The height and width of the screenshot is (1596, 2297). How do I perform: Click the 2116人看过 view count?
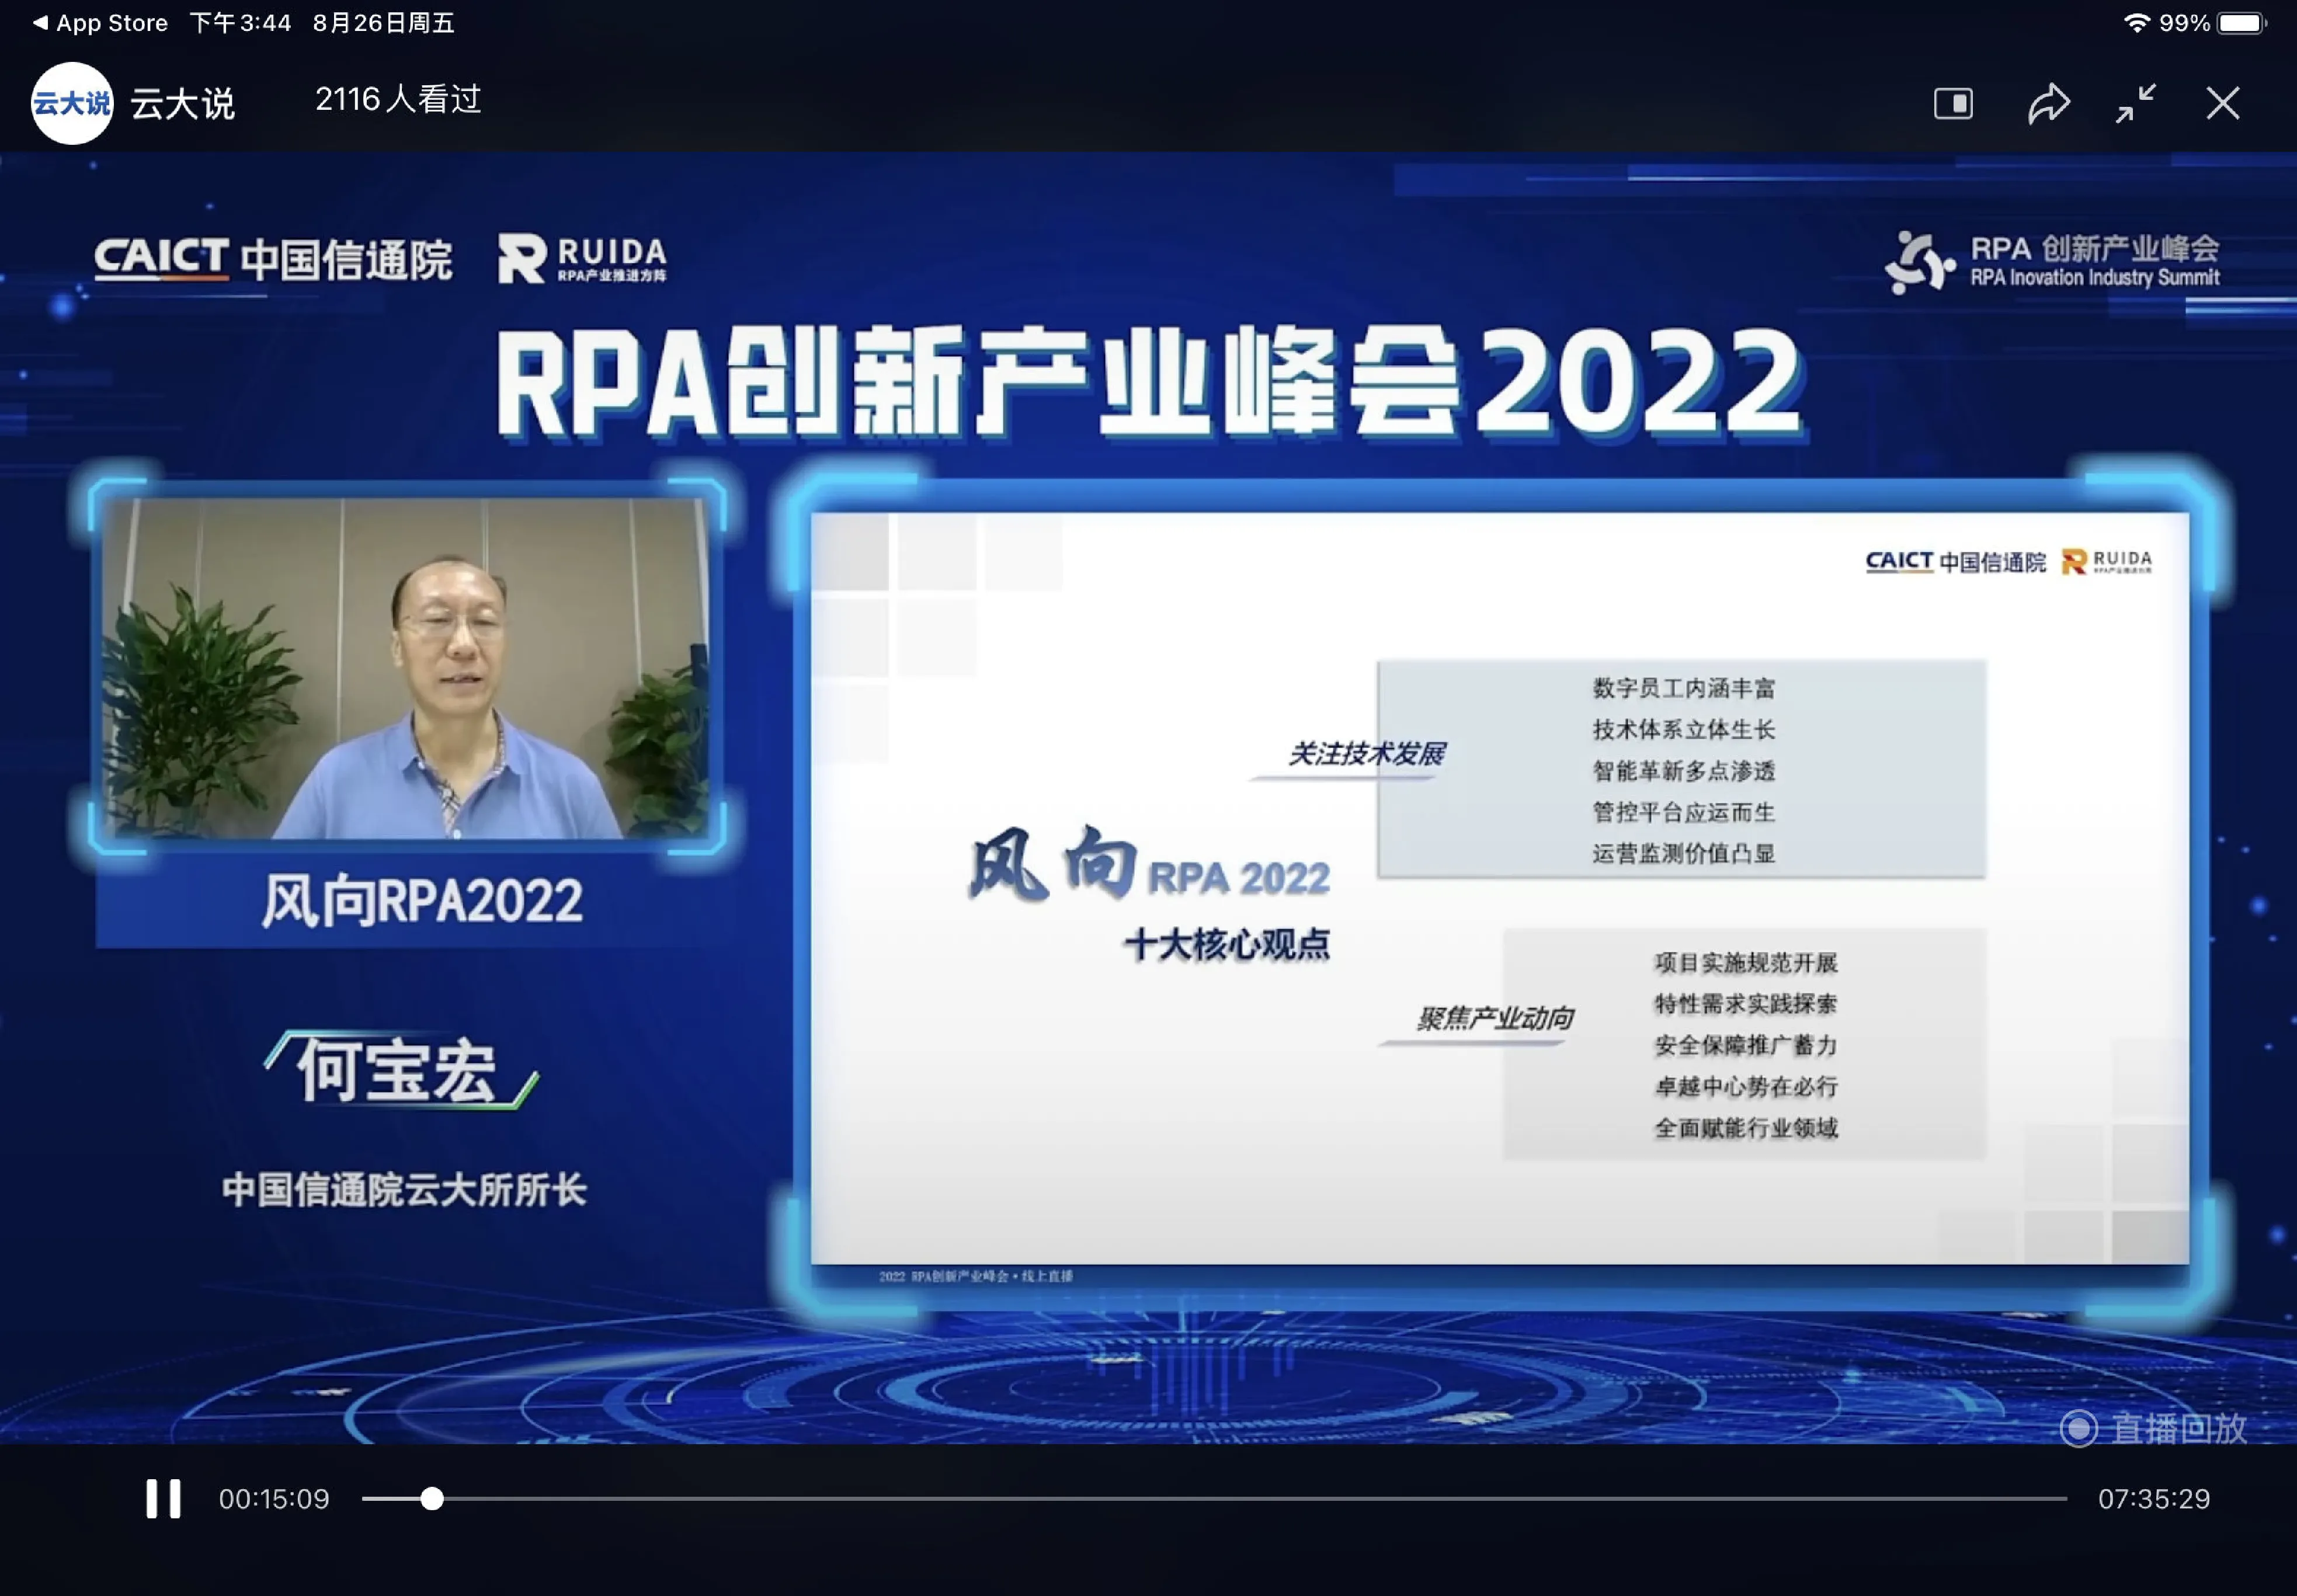click(x=398, y=99)
